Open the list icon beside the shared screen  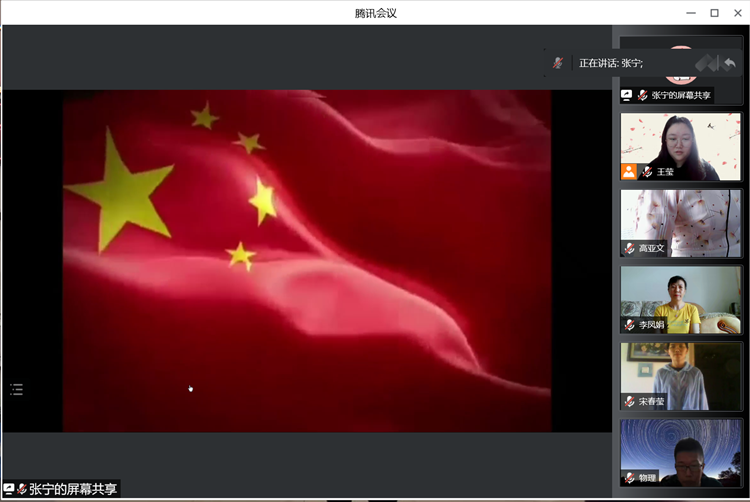[x=17, y=389]
